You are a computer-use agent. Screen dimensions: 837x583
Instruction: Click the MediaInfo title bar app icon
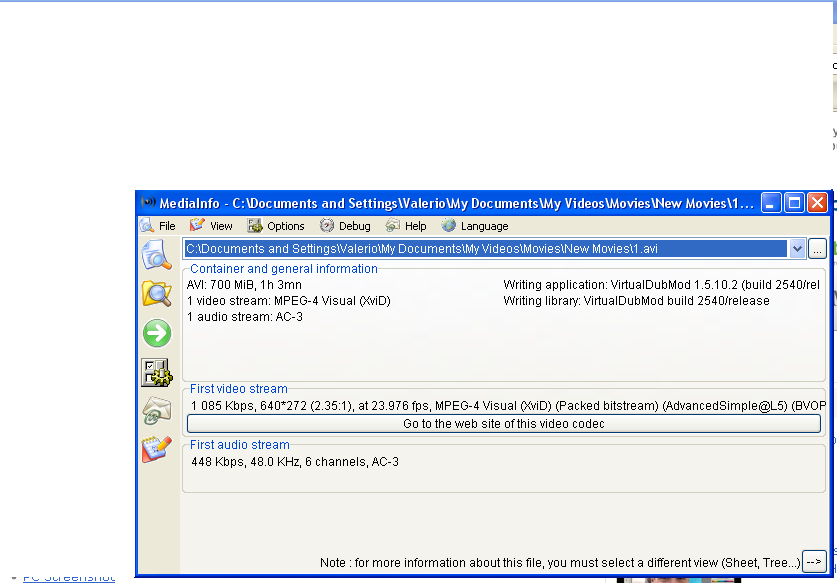coord(148,203)
